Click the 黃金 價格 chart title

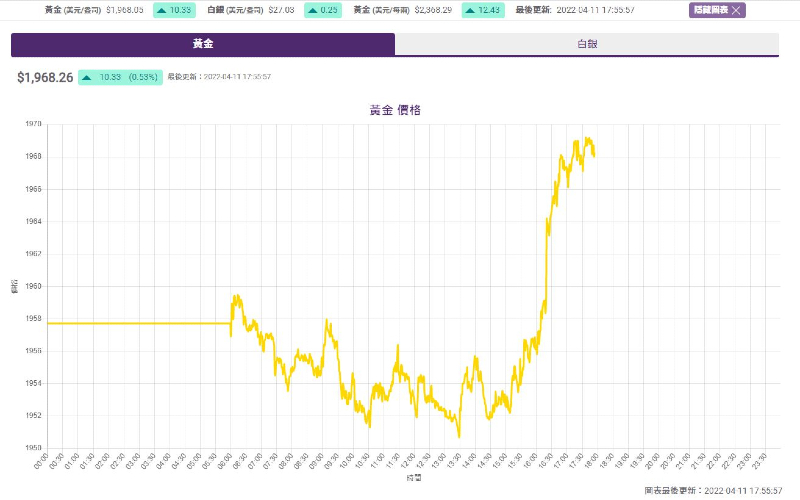pos(395,110)
